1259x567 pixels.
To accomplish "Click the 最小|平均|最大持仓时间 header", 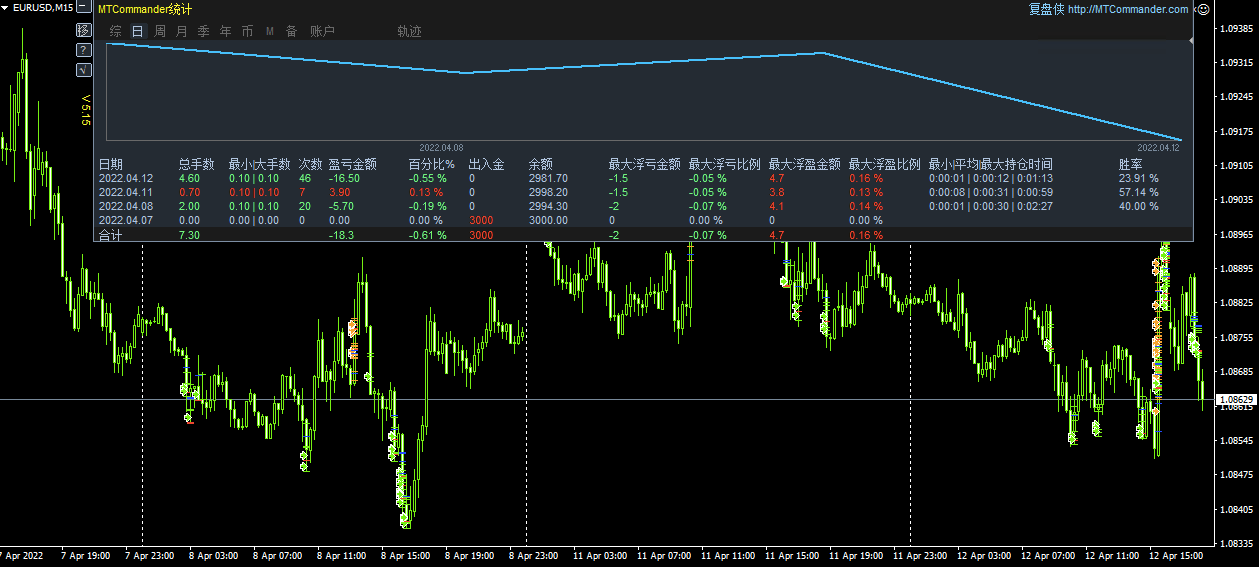I will [990, 164].
